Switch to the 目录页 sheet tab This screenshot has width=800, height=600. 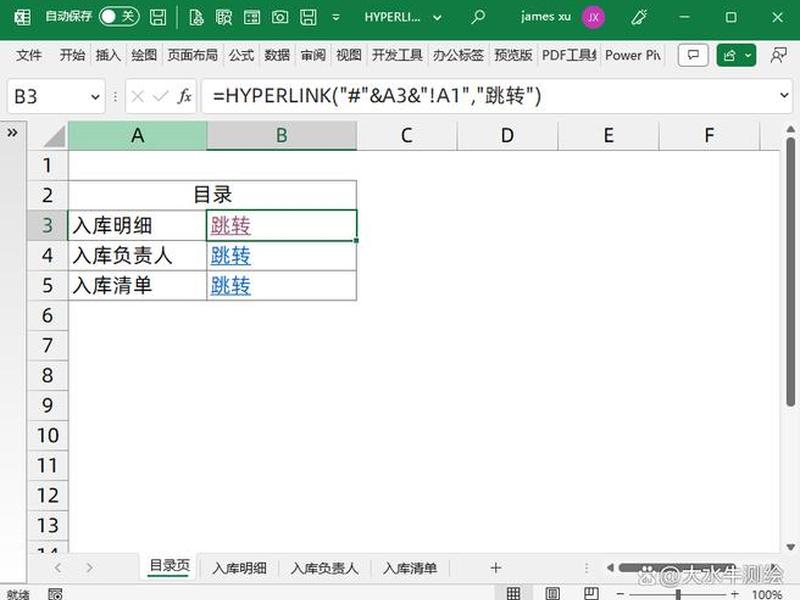coord(169,566)
